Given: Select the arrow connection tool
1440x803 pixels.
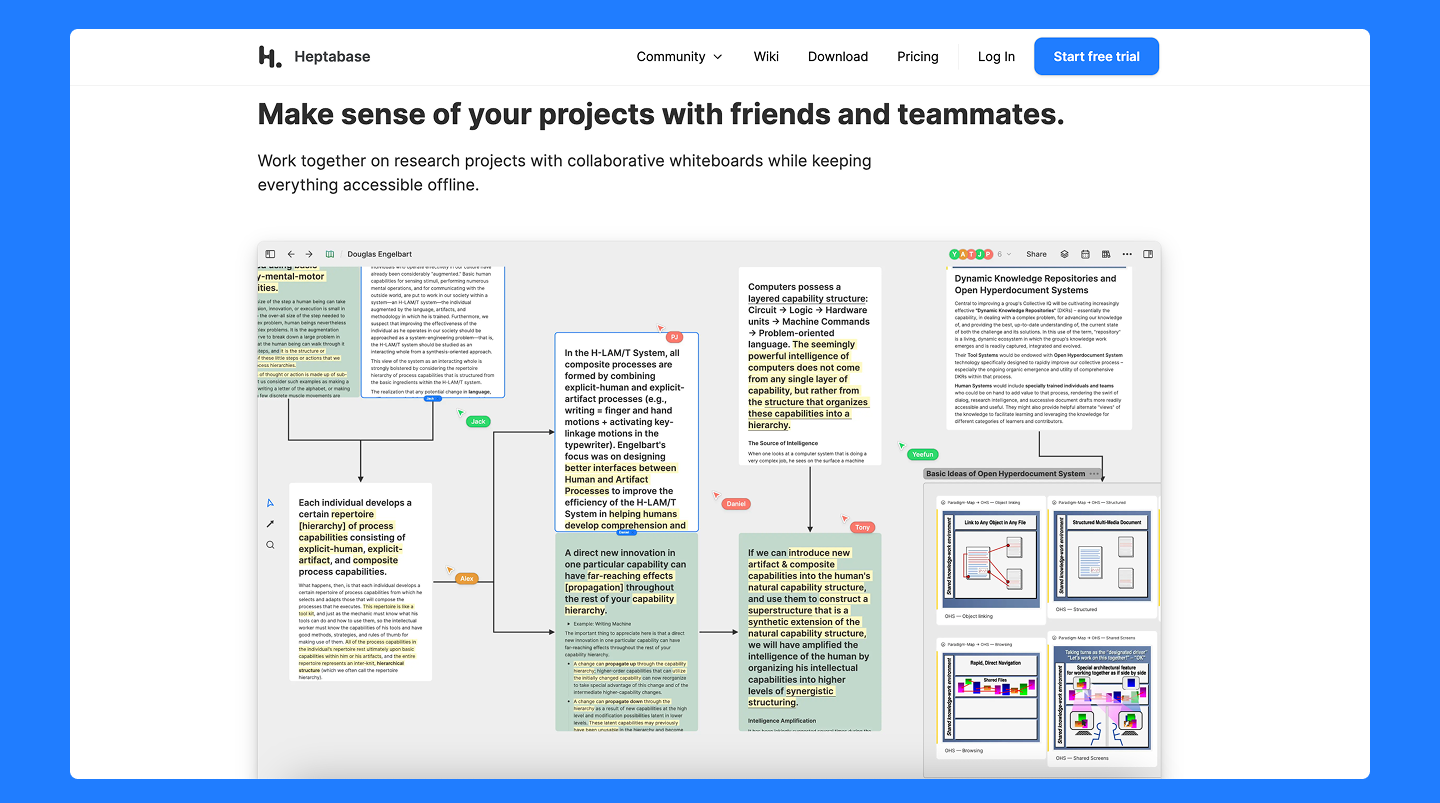Looking at the screenshot, I should point(270,524).
